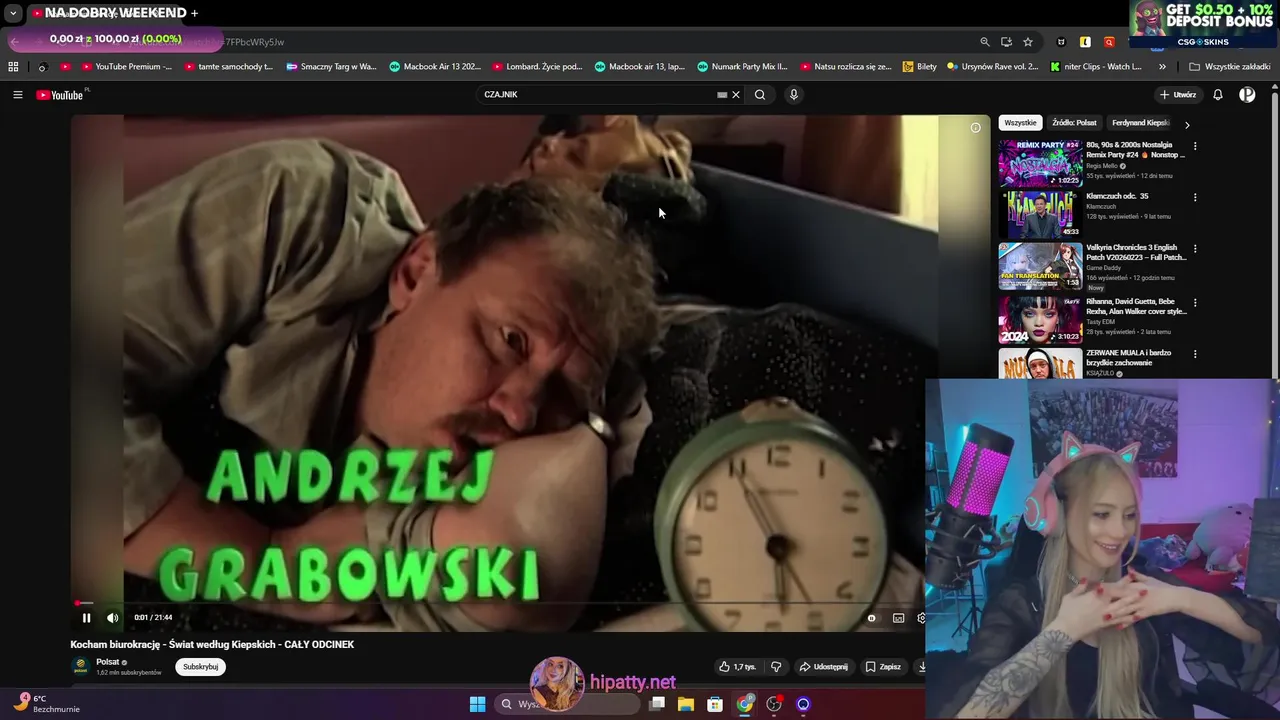The image size is (1280, 720).
Task: Open 80s, 90s & 2000s Nostalgia Remix thumbnail
Action: (1040, 162)
